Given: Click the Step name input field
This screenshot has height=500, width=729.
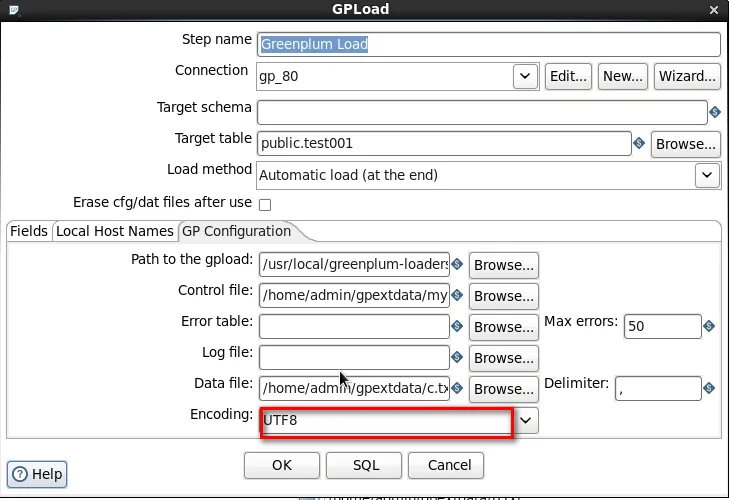Looking at the screenshot, I should pyautogui.click(x=489, y=44).
